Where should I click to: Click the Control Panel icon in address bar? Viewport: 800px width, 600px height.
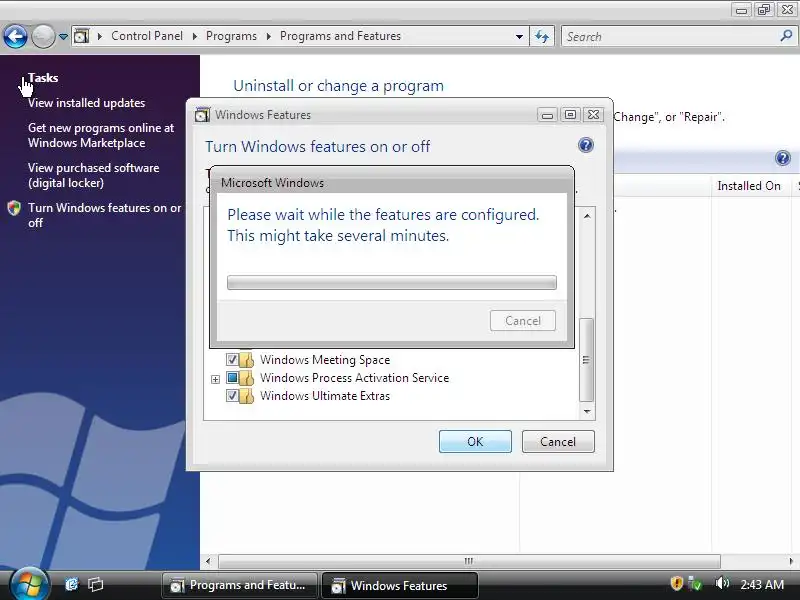point(82,36)
